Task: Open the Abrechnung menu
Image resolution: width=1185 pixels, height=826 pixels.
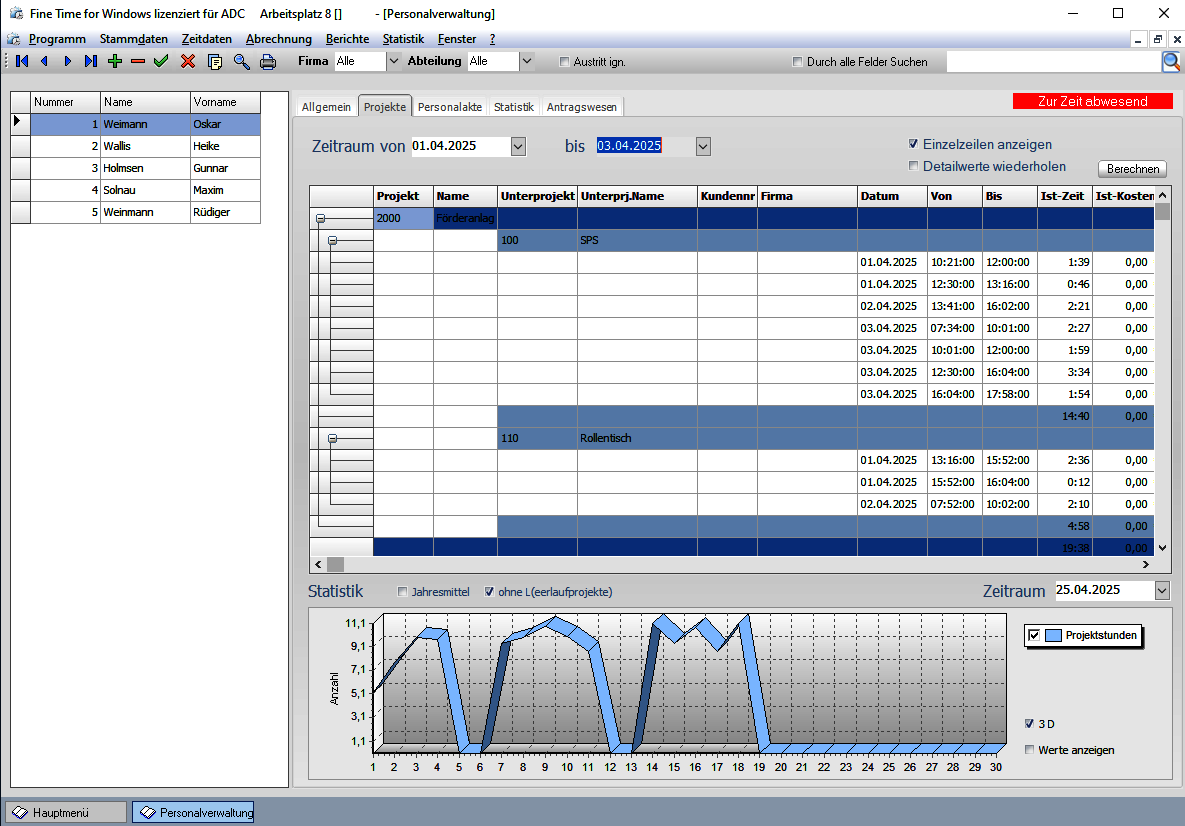Action: (279, 39)
